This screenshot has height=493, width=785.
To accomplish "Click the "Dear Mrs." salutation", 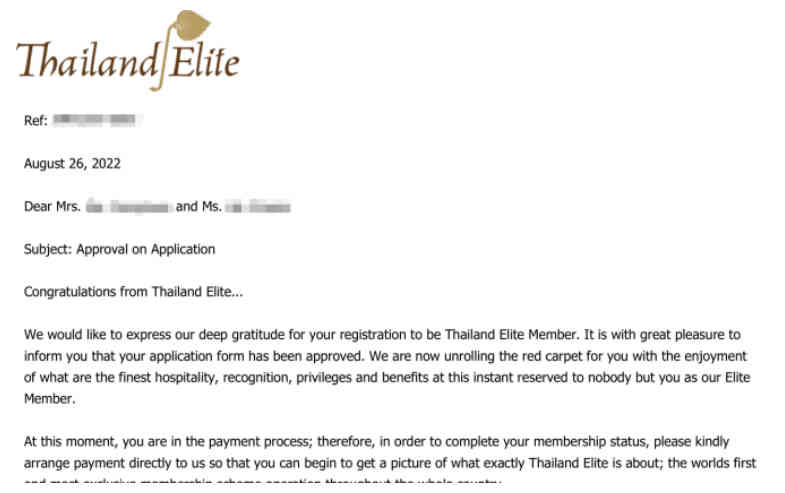I will [52, 207].
